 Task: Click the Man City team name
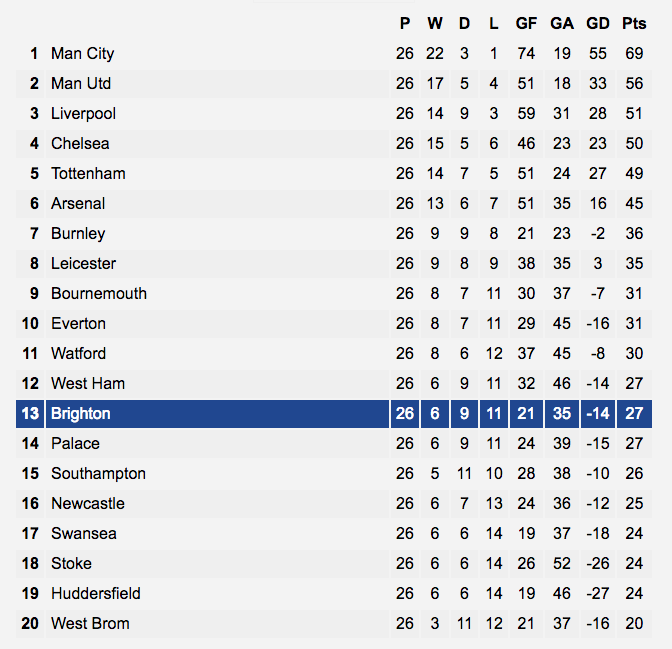(x=82, y=54)
